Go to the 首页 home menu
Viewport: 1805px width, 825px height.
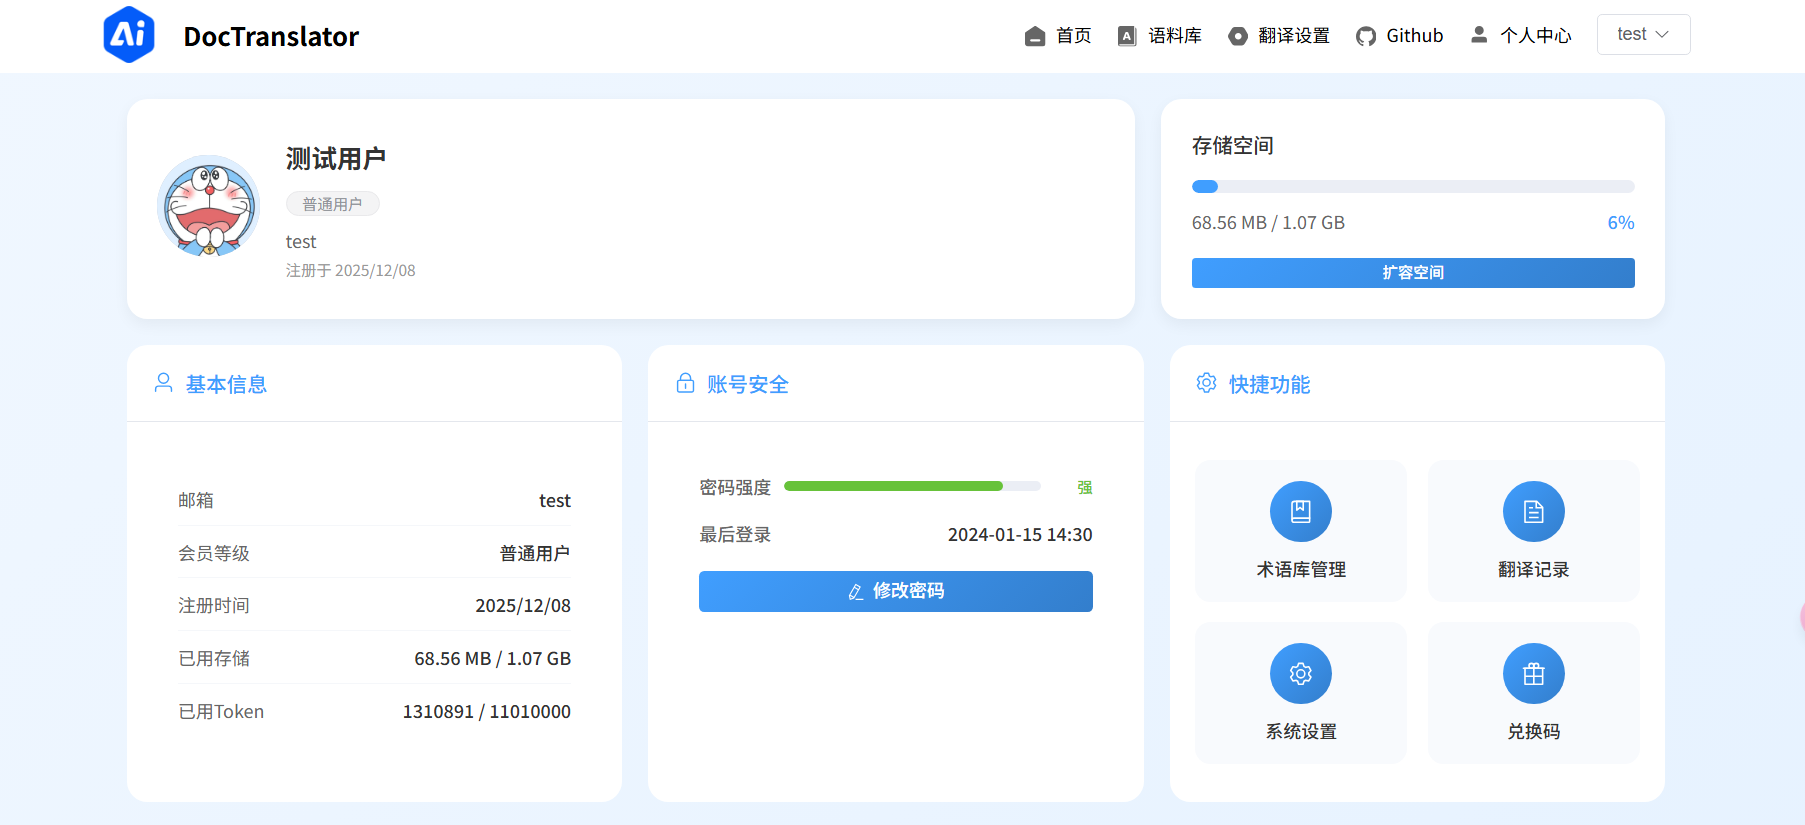pyautogui.click(x=1058, y=36)
